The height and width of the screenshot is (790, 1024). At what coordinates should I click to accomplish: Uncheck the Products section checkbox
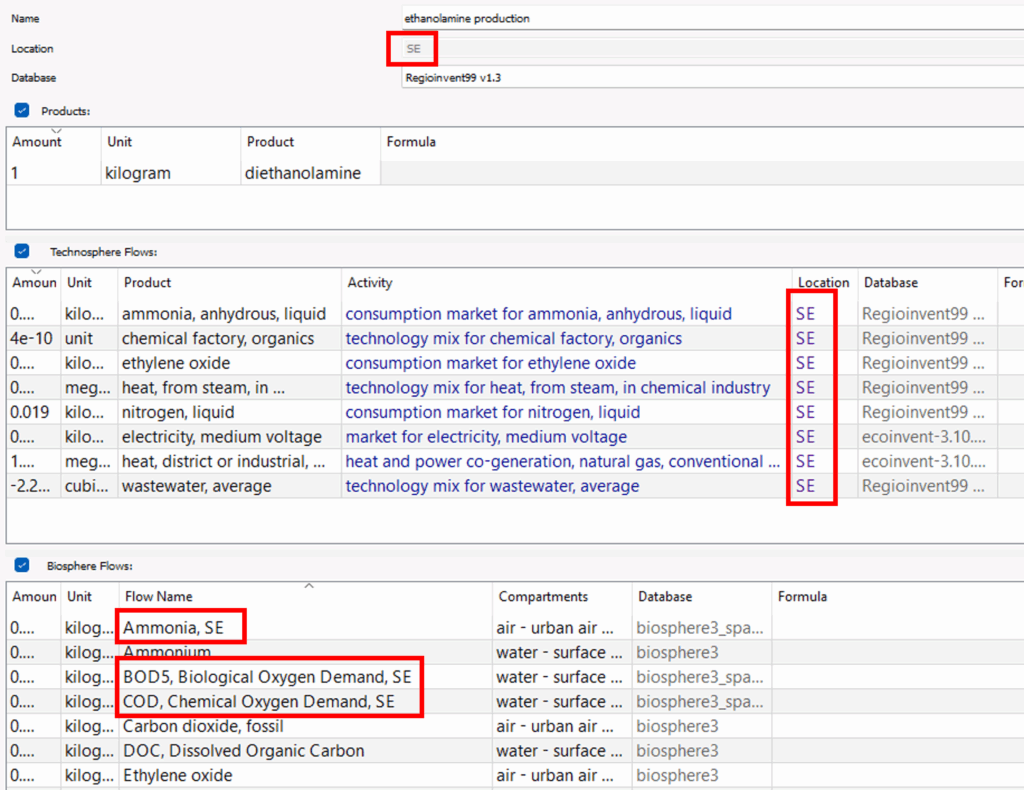point(22,110)
